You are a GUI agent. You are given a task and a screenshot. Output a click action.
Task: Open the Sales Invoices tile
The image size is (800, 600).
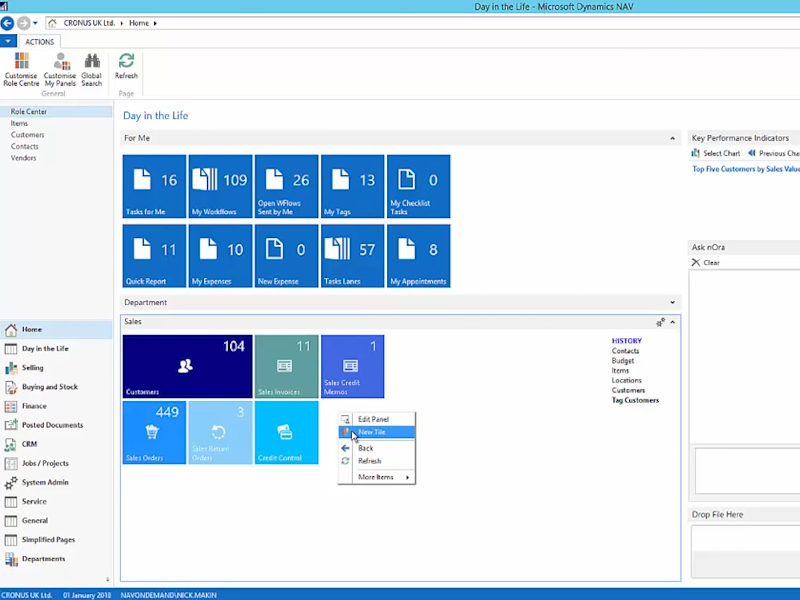click(x=286, y=366)
